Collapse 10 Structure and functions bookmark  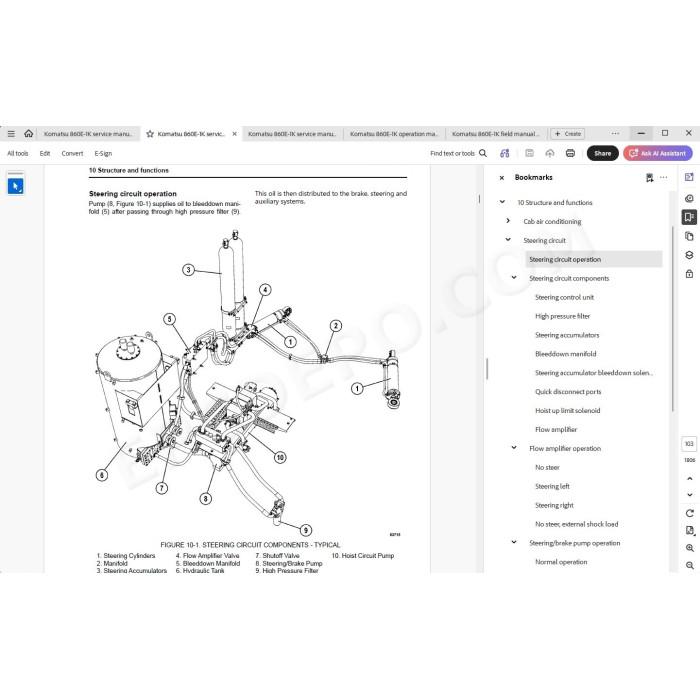click(x=502, y=202)
